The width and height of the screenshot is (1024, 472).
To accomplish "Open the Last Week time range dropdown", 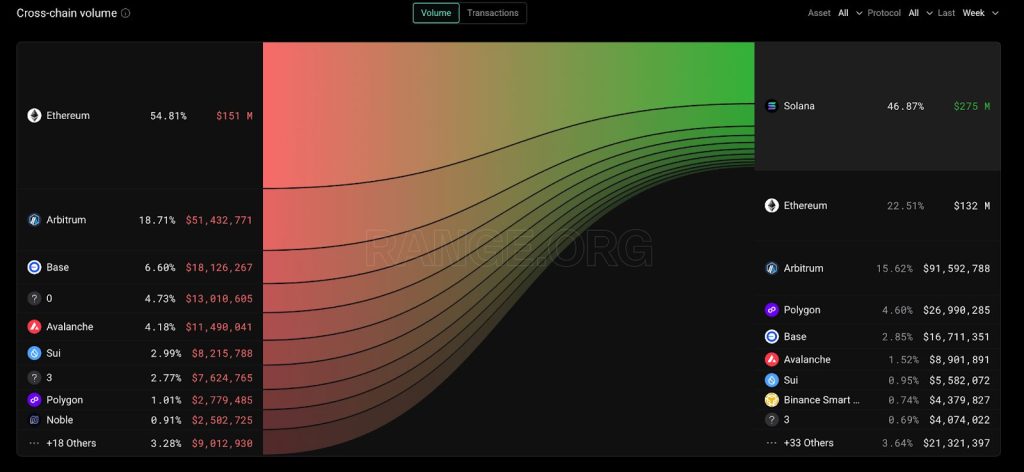I will point(980,13).
